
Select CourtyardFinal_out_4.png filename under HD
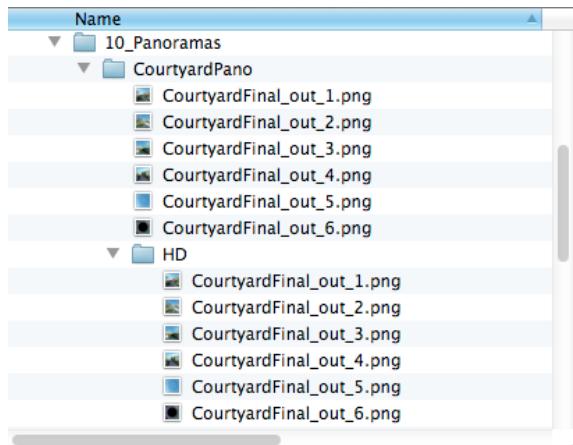pos(296,361)
